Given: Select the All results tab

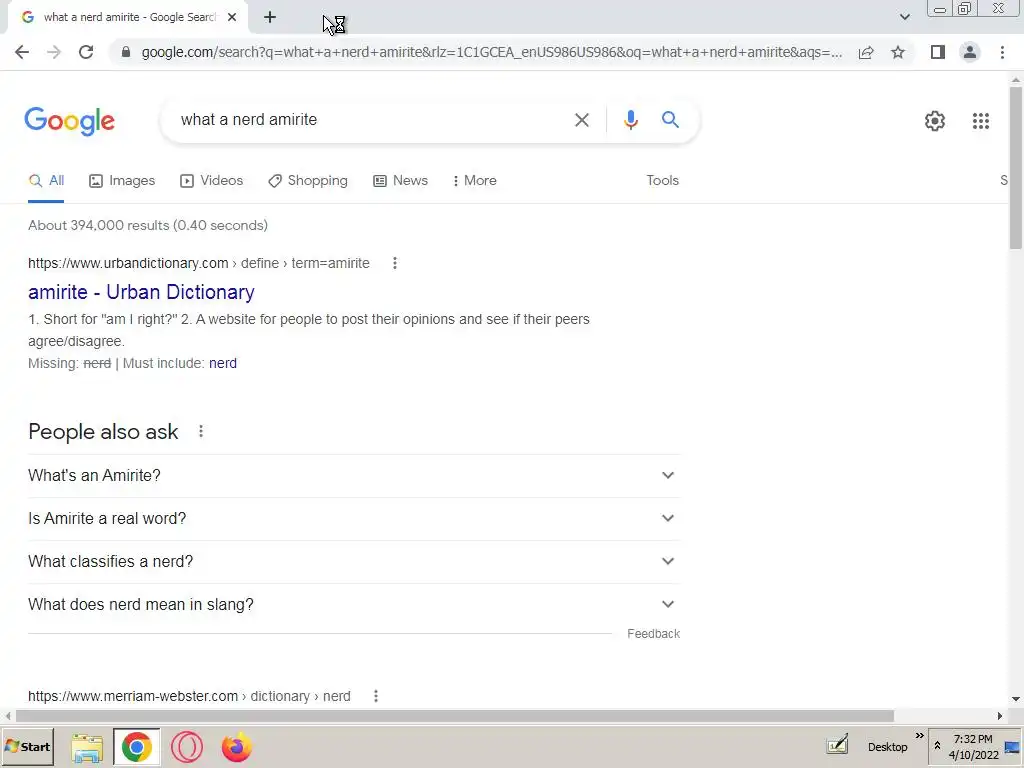Looking at the screenshot, I should click(46, 181).
